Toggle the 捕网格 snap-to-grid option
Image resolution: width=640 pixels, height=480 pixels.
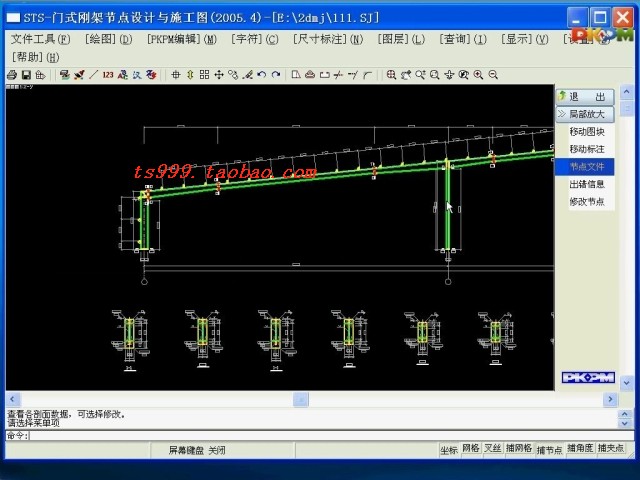(519, 448)
